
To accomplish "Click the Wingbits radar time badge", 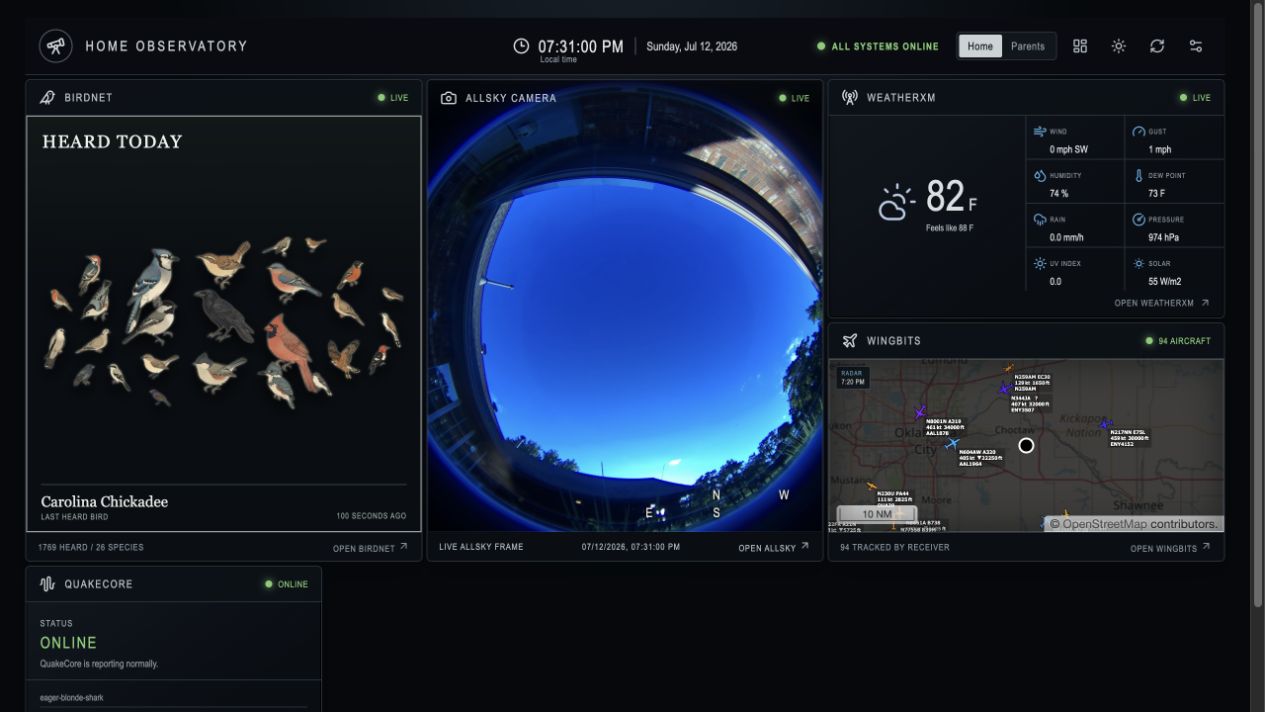I will coord(852,377).
